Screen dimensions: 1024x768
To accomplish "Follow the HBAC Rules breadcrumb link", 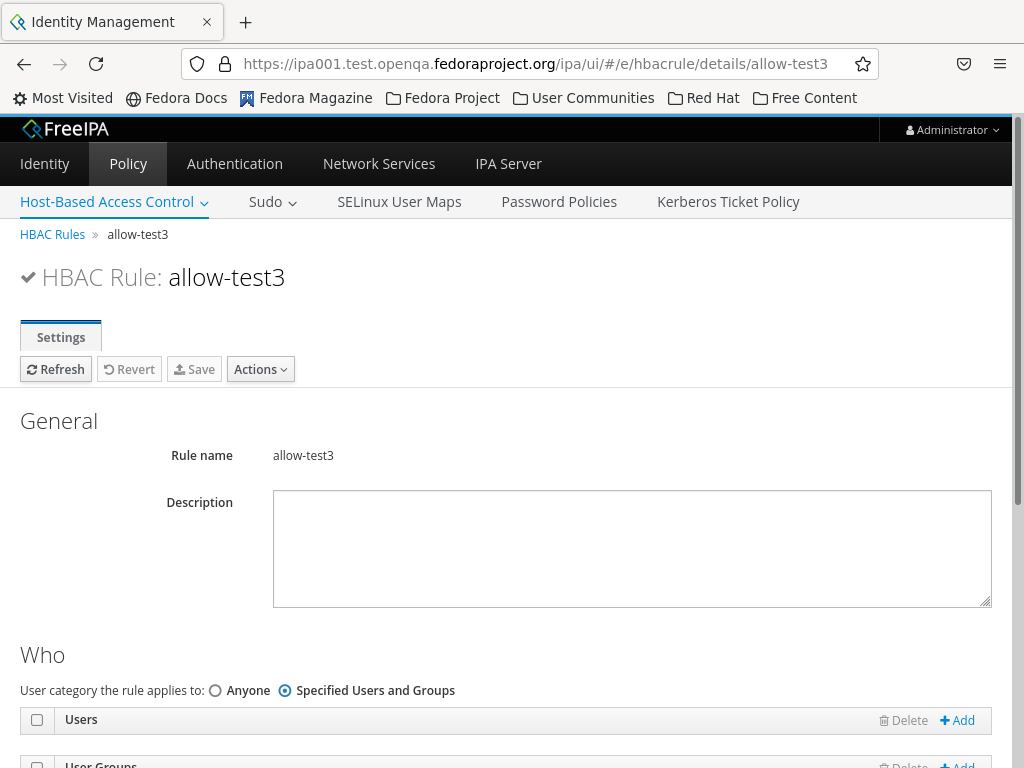I will click(x=52, y=234).
